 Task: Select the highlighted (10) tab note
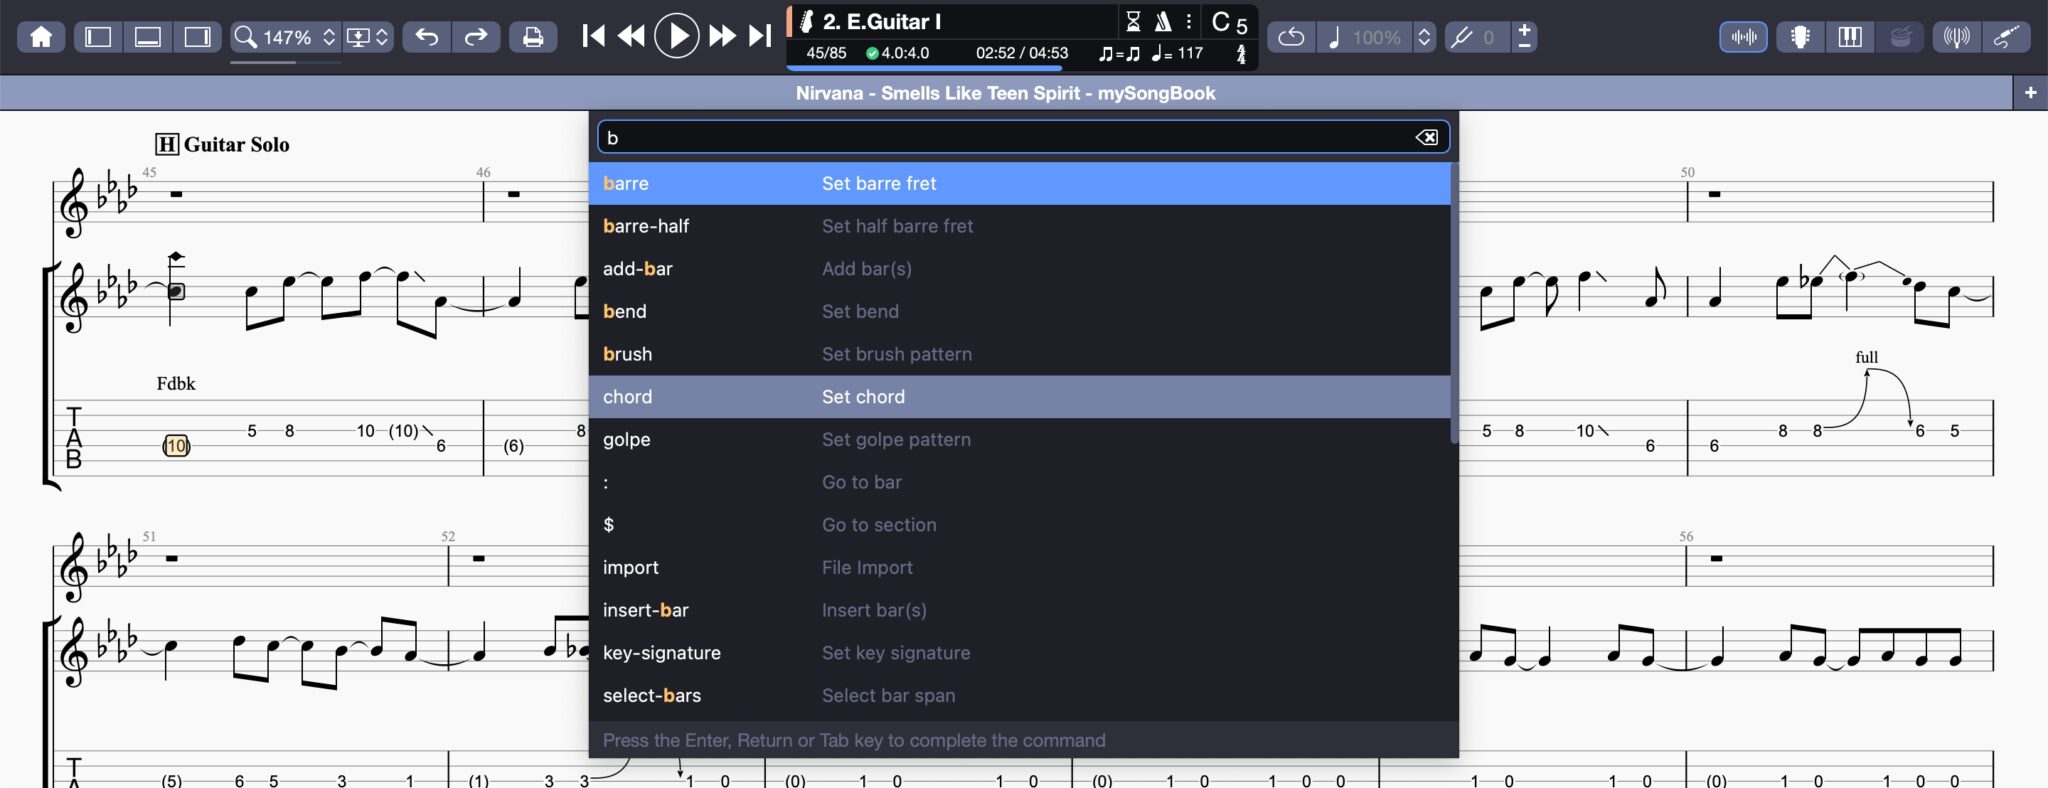(176, 446)
